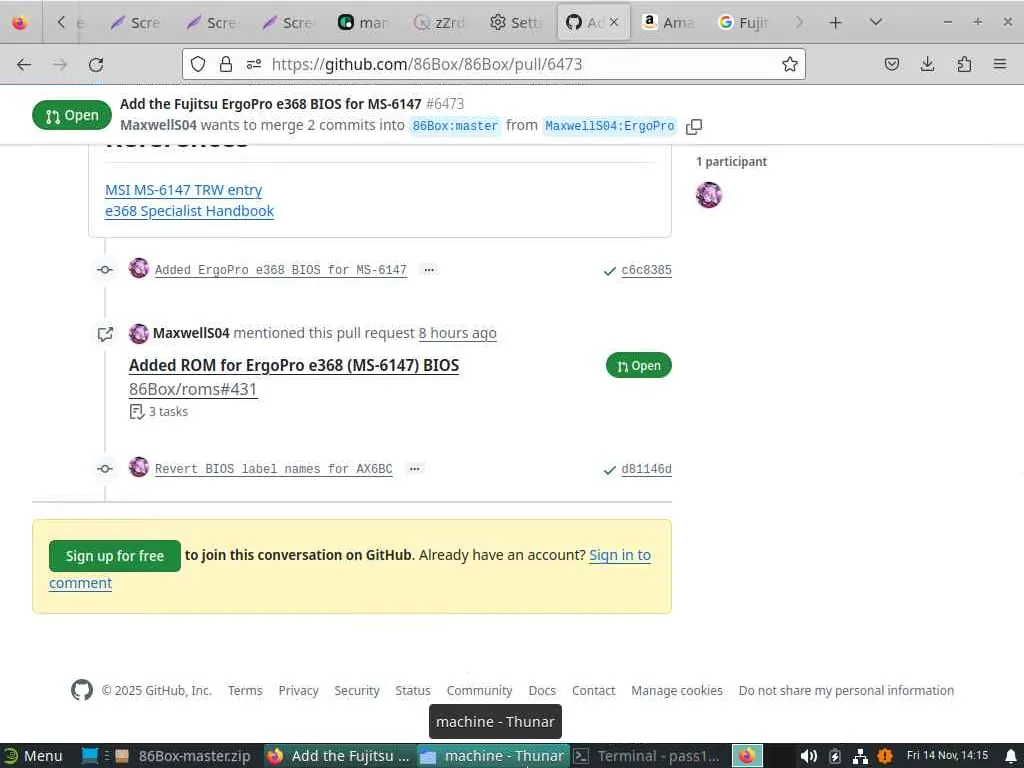
Task: Bookmark this page with the star icon
Action: pos(790,64)
